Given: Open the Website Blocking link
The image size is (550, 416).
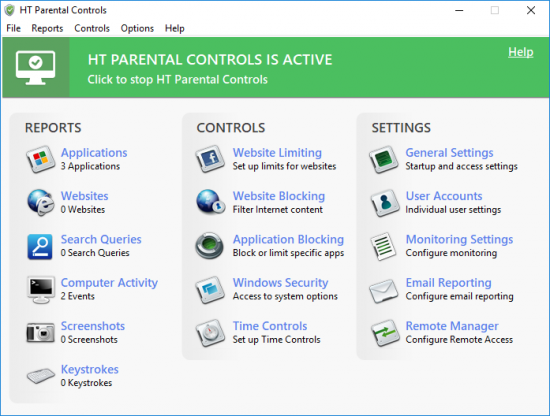Looking at the screenshot, I should pos(279,196).
